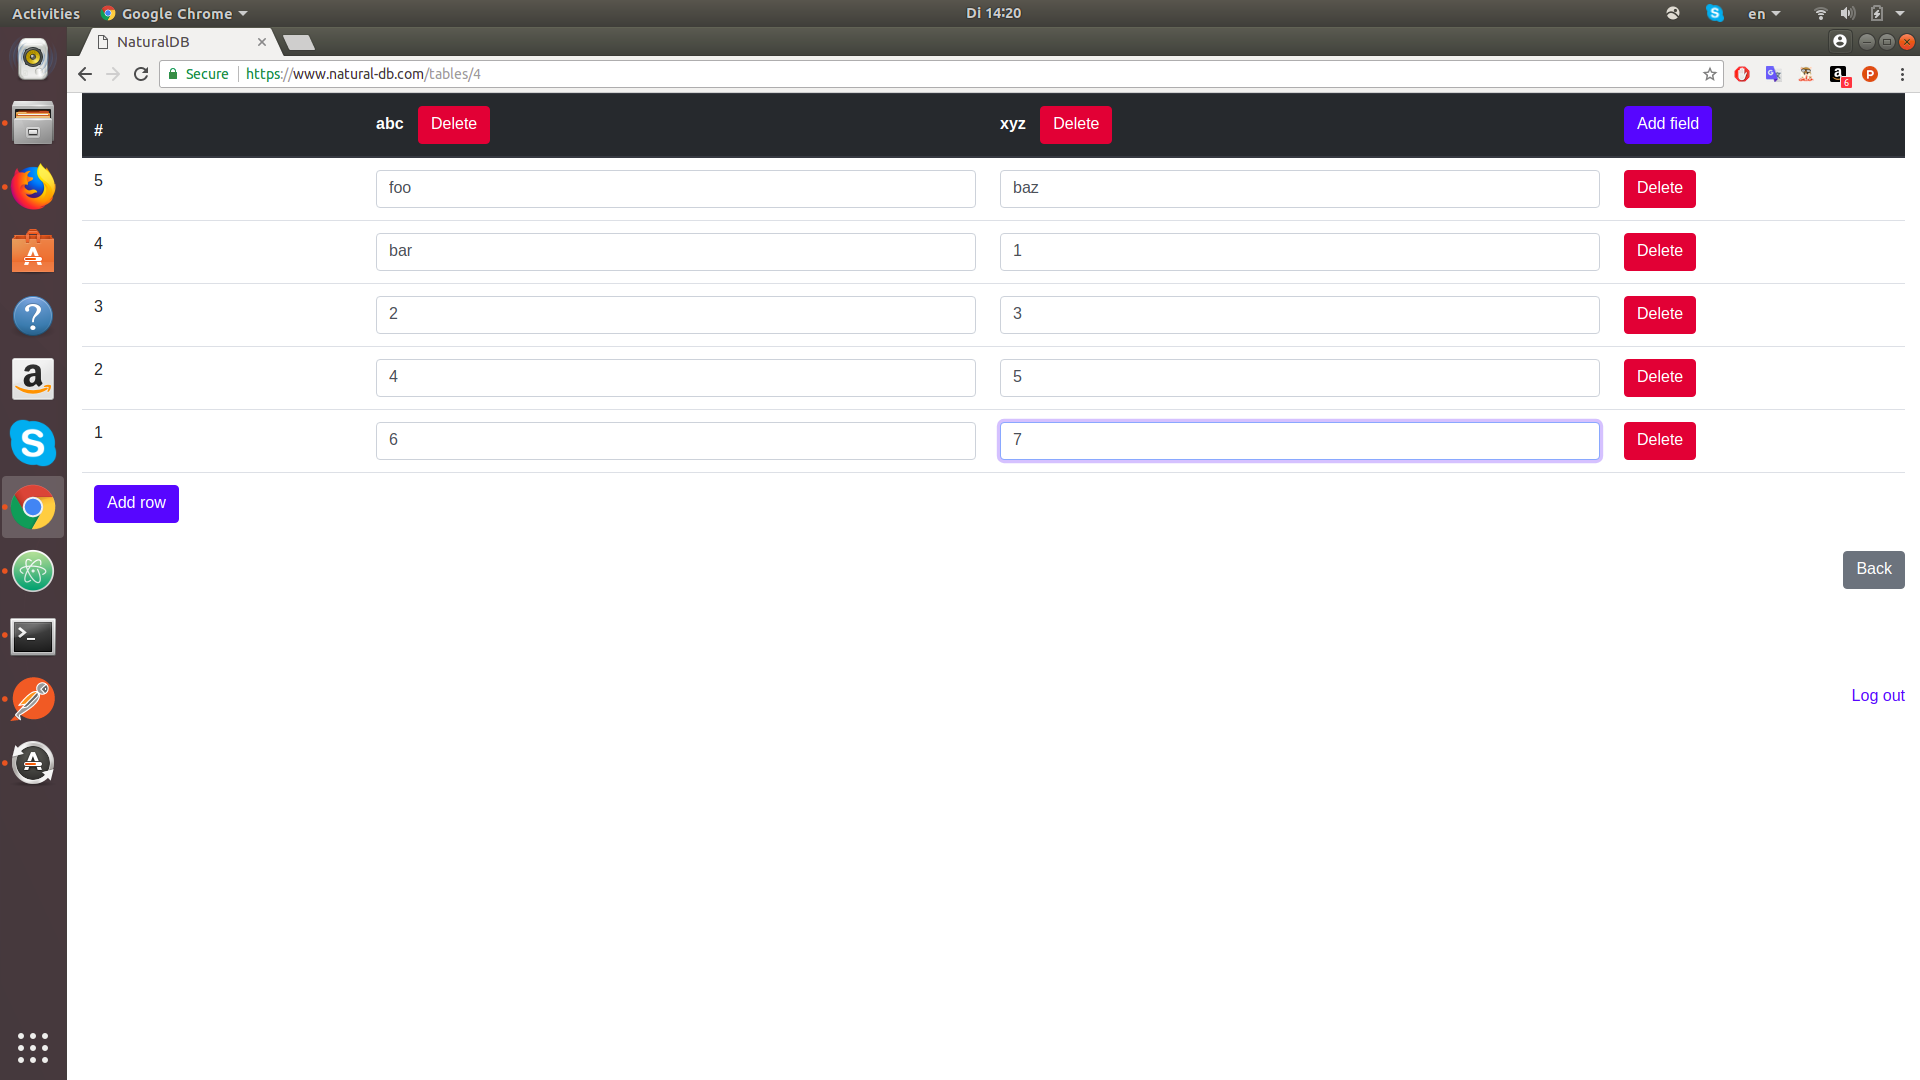Open Show Applications grid
This screenshot has height=1080, width=1920.
[x=33, y=1047]
